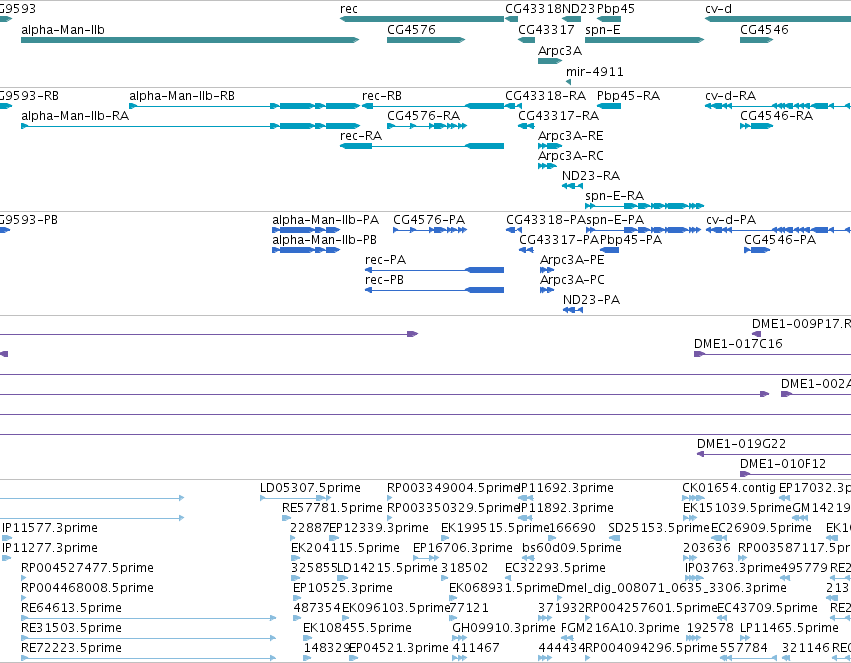Click the Arpc3A-RC transcript label
851x663 pixels.
click(x=570, y=156)
